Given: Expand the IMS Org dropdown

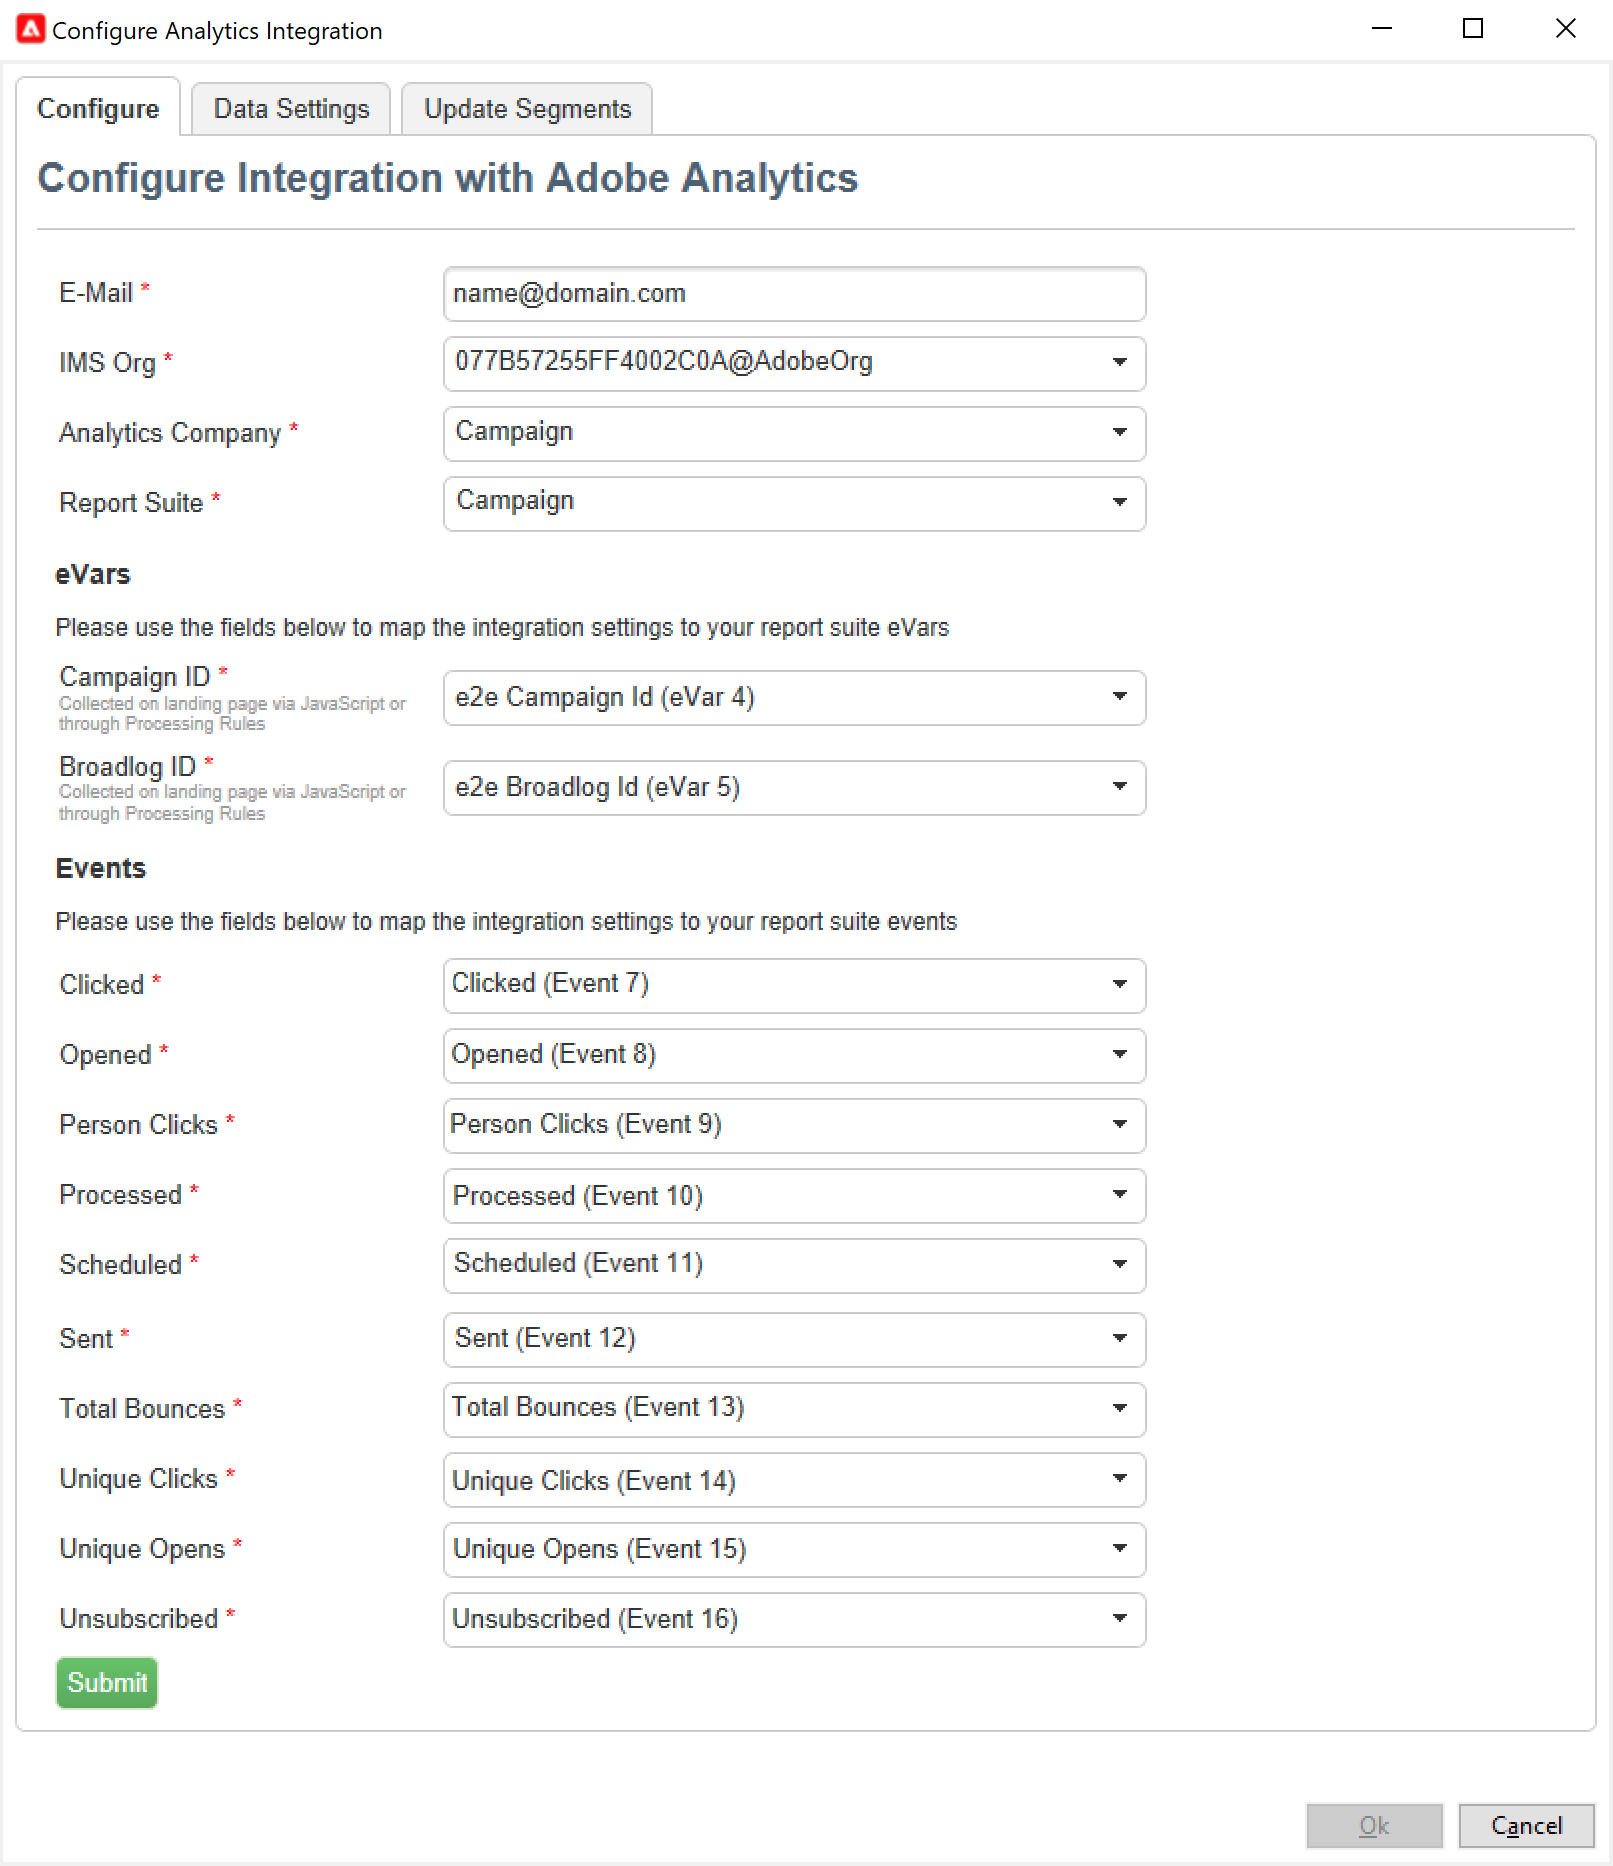Looking at the screenshot, I should (x=794, y=362).
